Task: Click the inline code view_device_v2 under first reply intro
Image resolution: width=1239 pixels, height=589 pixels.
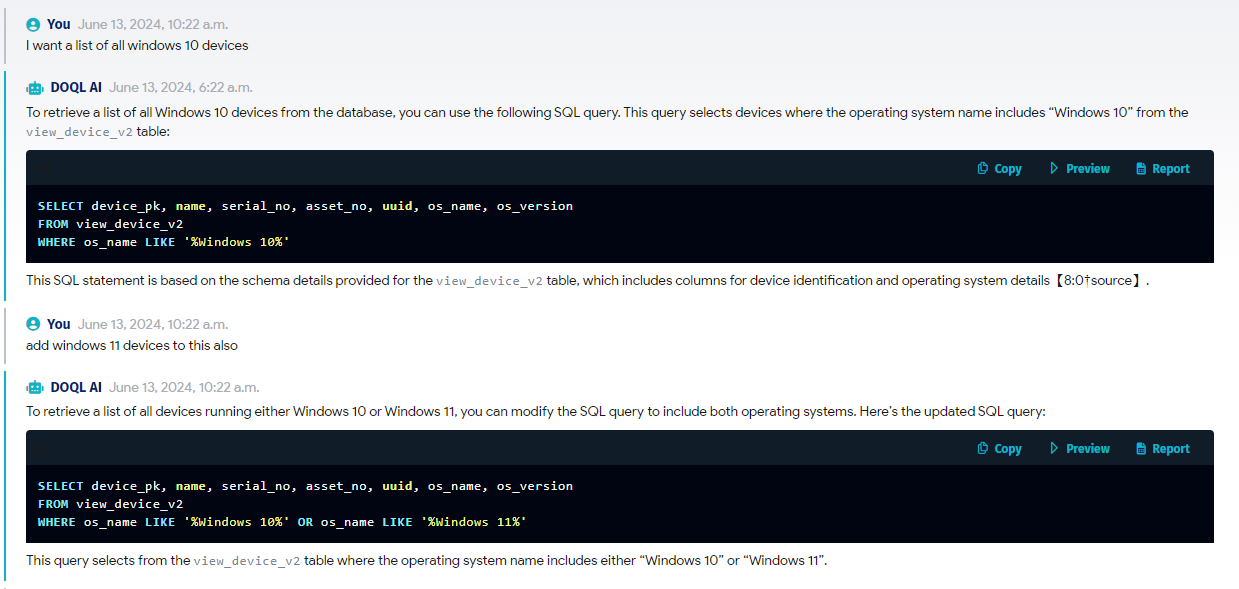Action: (80, 132)
